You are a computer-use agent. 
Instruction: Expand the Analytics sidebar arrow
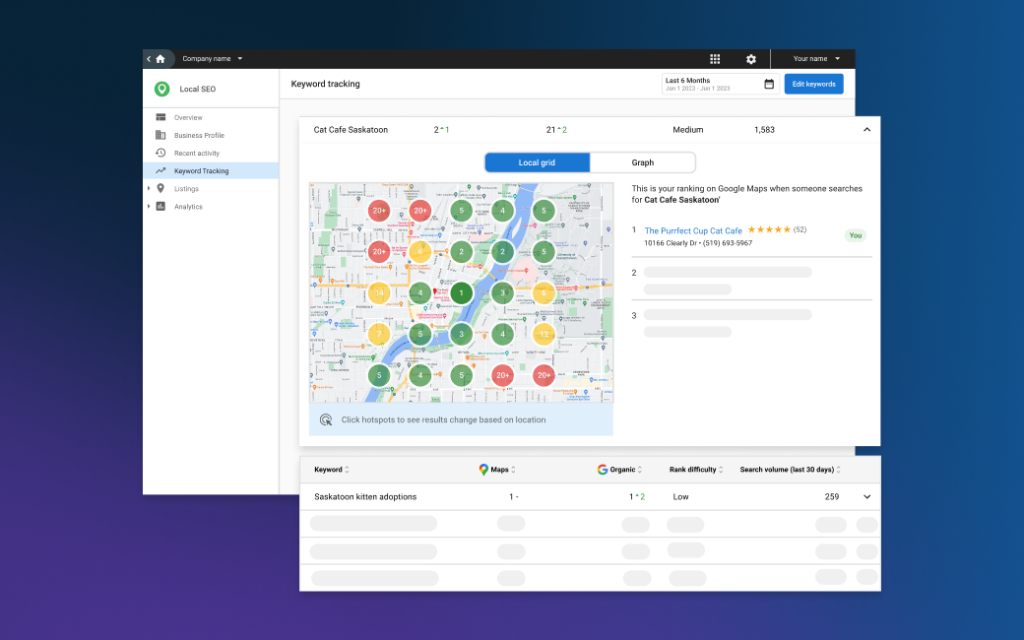(149, 206)
